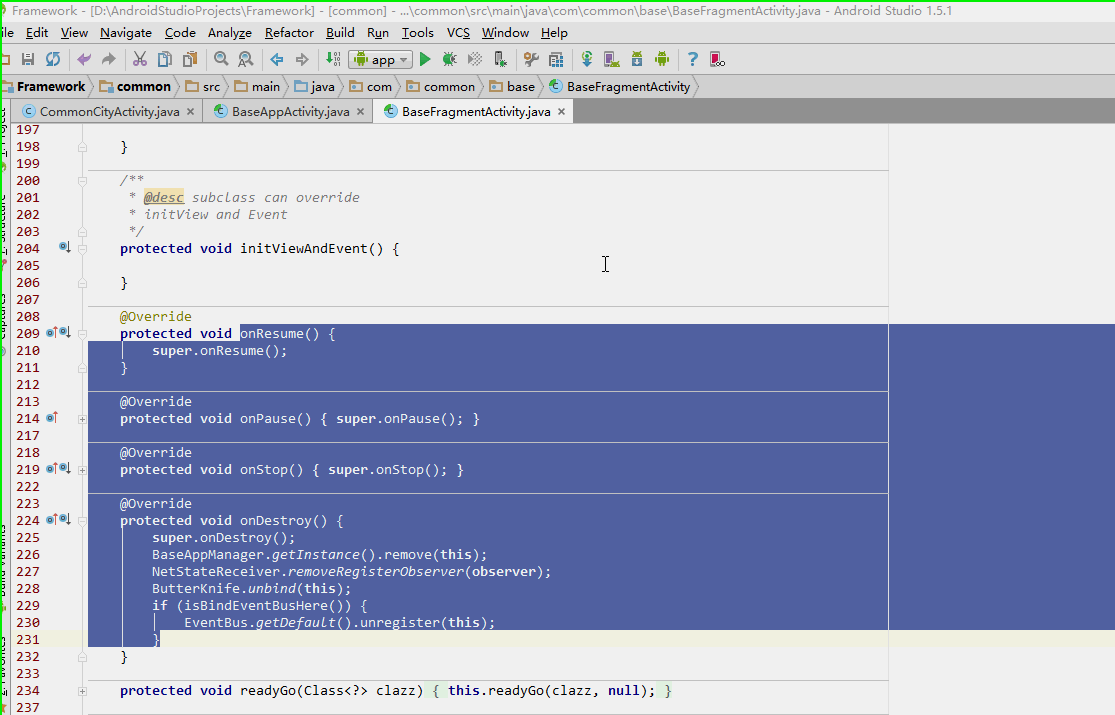Open Replace with the magnifier-A icon
The height and width of the screenshot is (715, 1115).
[x=245, y=59]
